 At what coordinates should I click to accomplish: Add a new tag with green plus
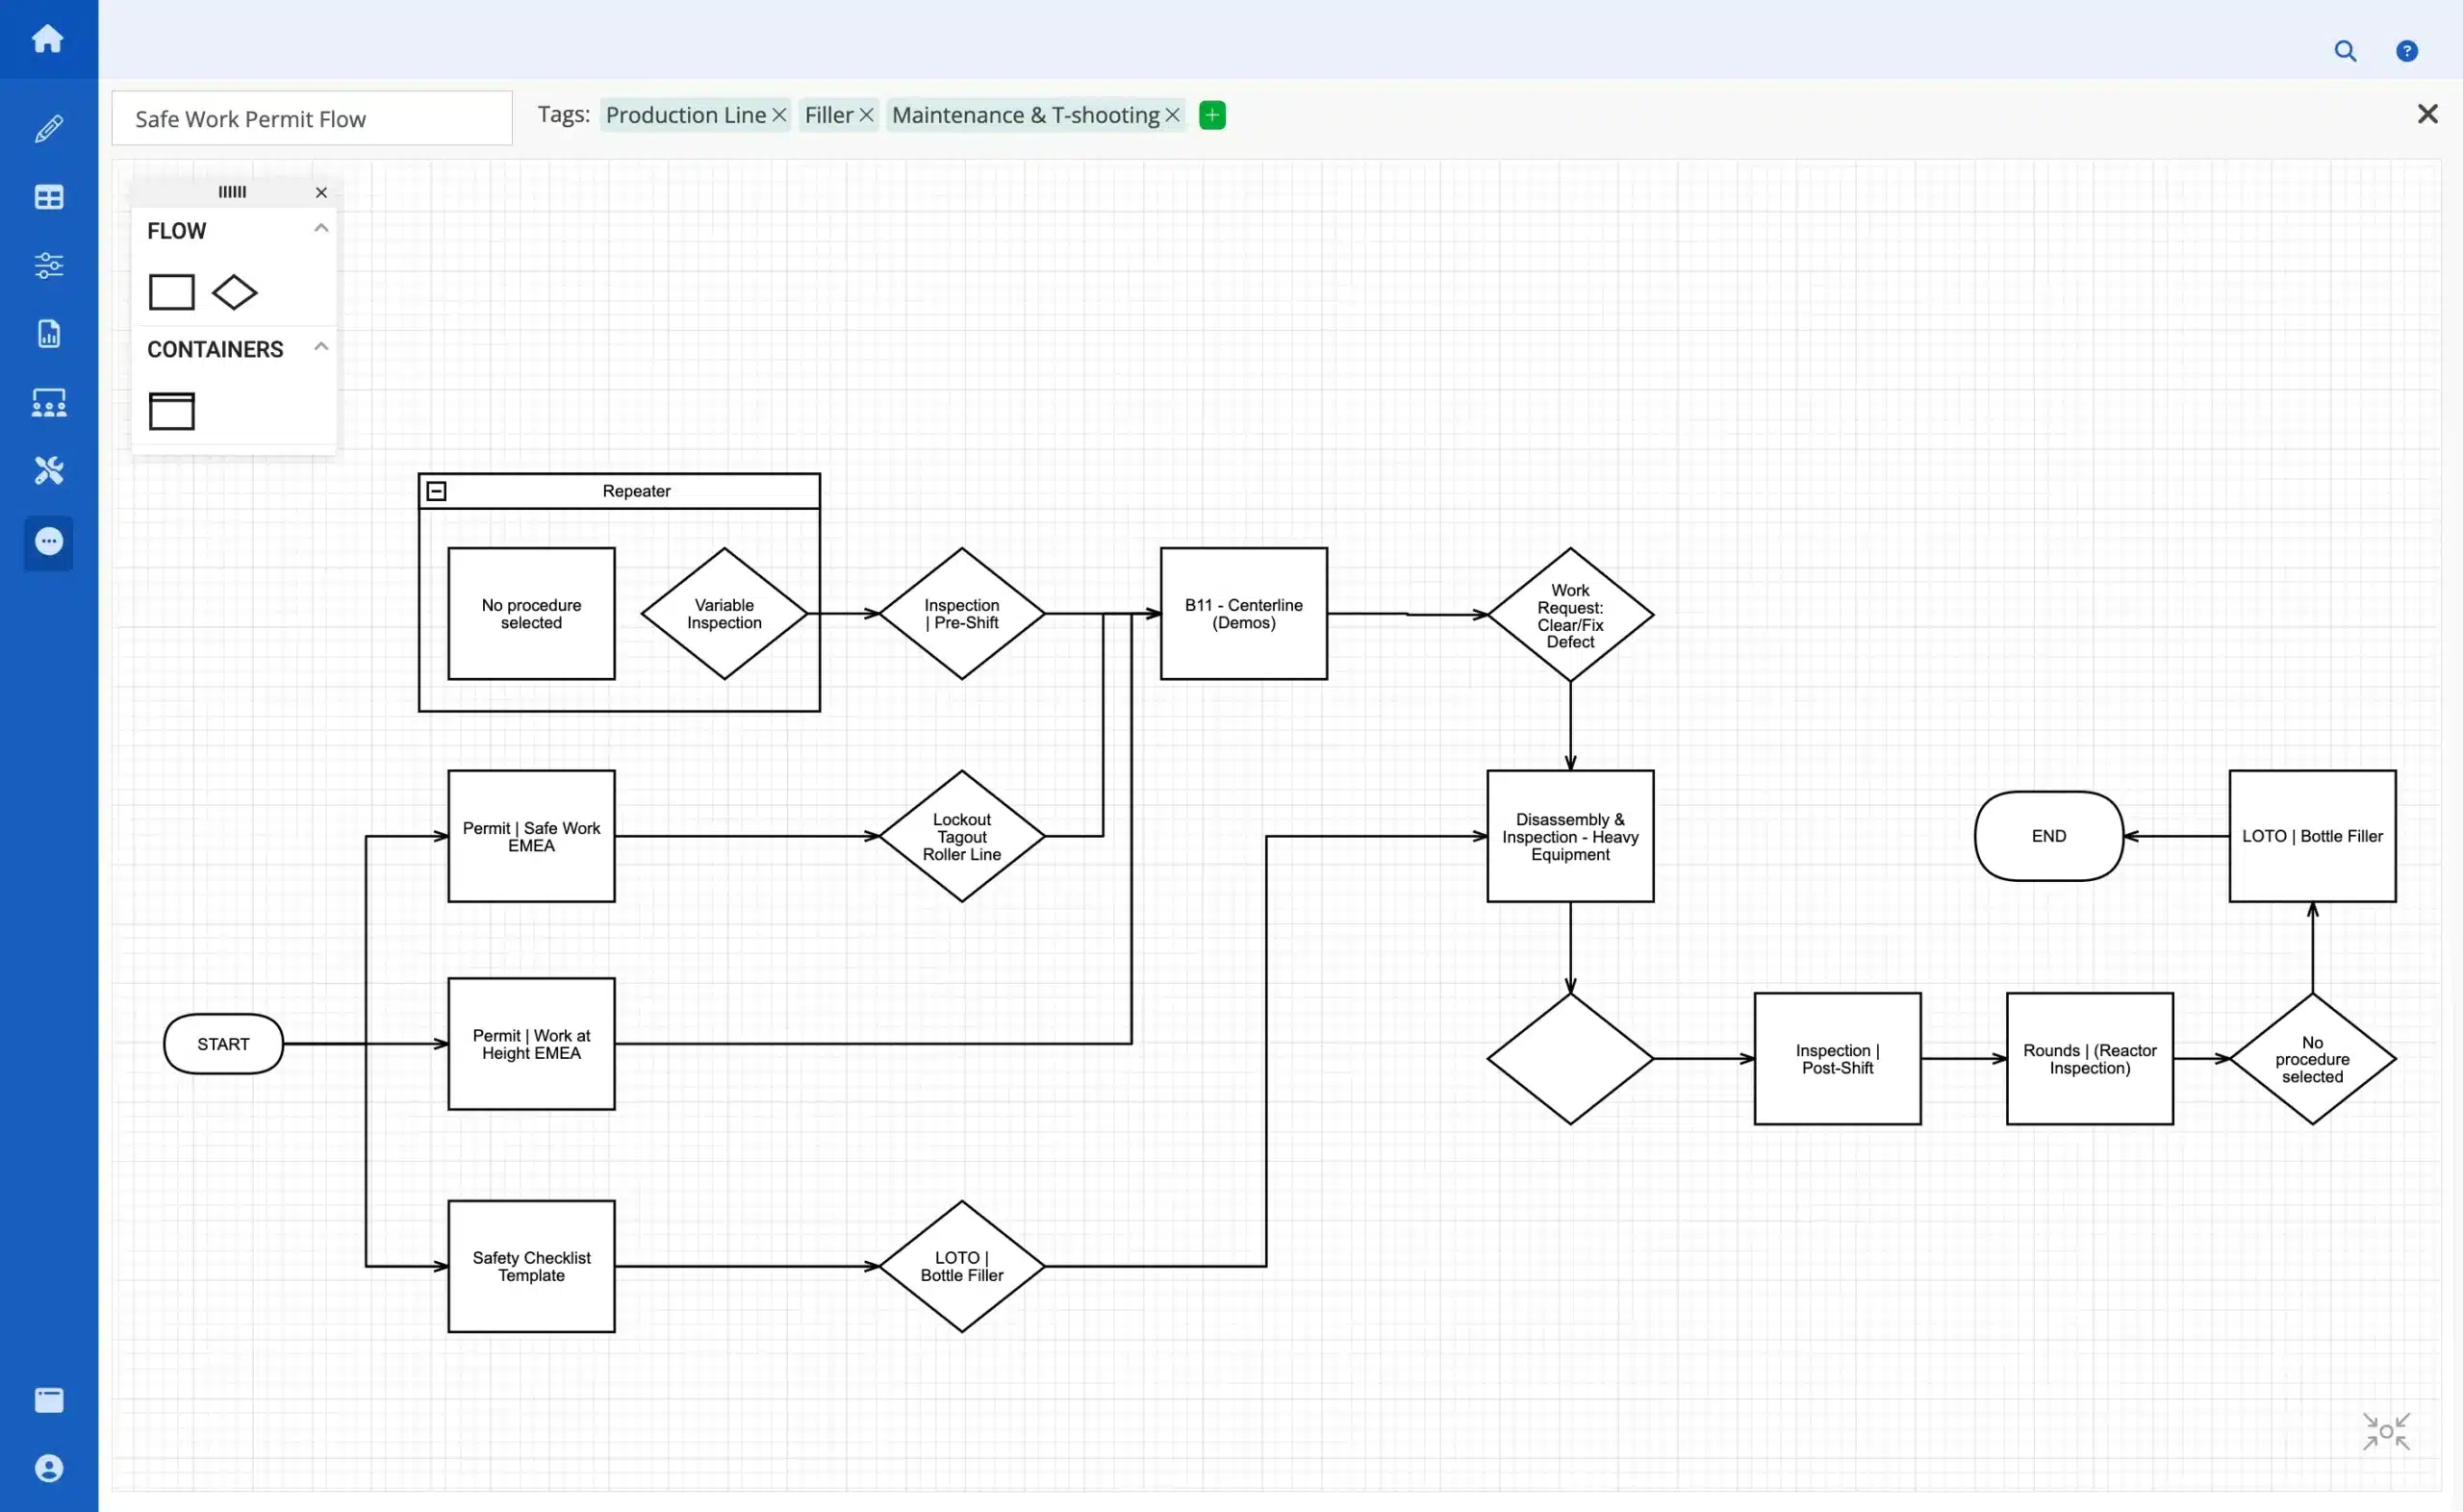pyautogui.click(x=1212, y=115)
